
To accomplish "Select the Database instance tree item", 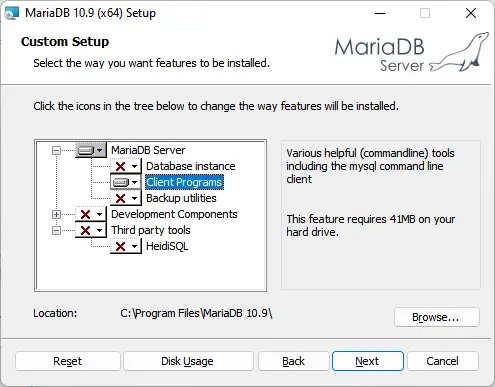I will coord(191,166).
